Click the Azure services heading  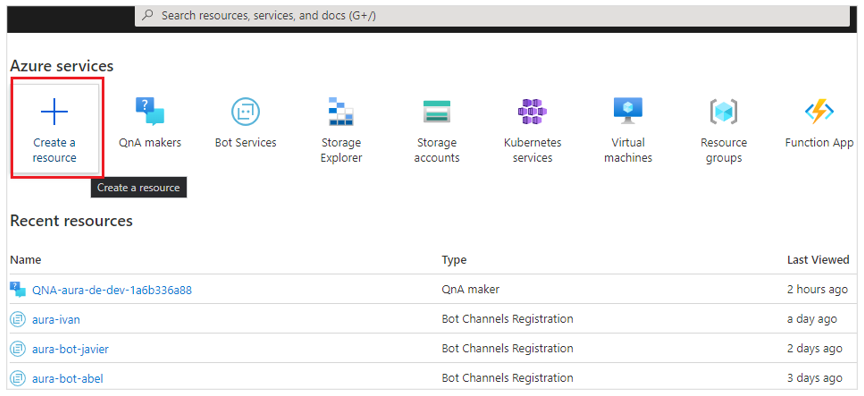click(62, 67)
